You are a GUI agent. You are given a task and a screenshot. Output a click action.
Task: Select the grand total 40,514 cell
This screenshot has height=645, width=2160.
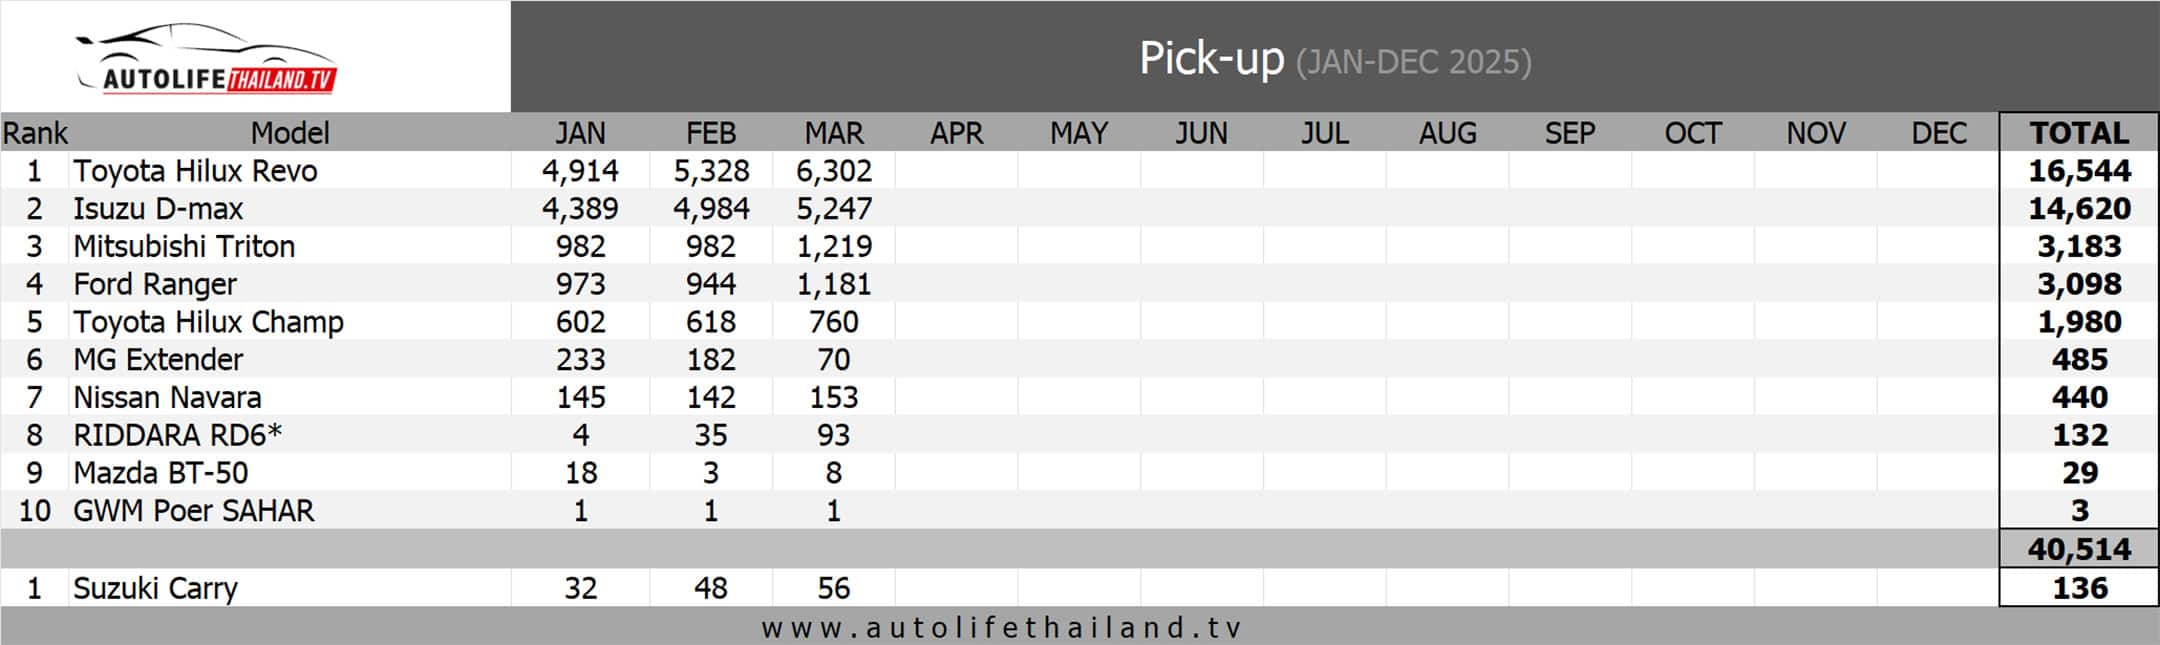[2079, 549]
